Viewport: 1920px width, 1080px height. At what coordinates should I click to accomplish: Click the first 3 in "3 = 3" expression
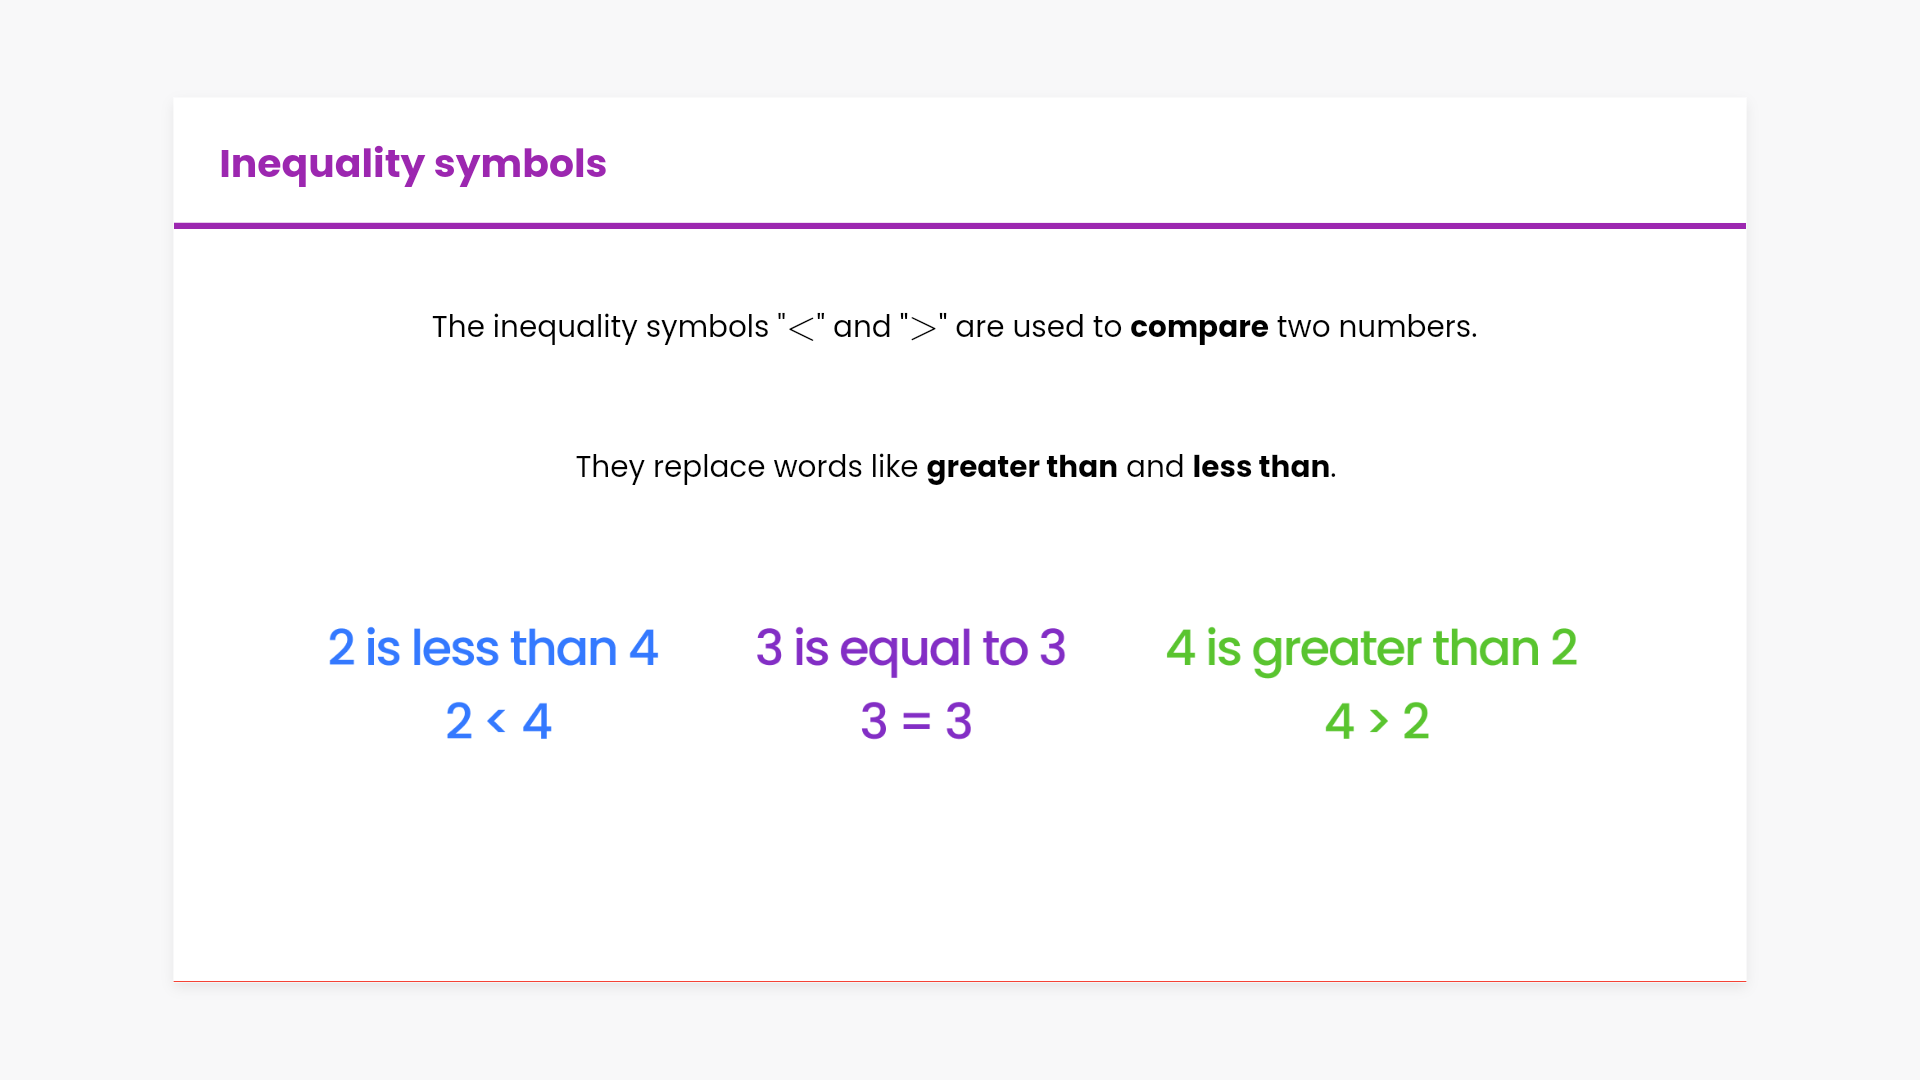(x=874, y=721)
